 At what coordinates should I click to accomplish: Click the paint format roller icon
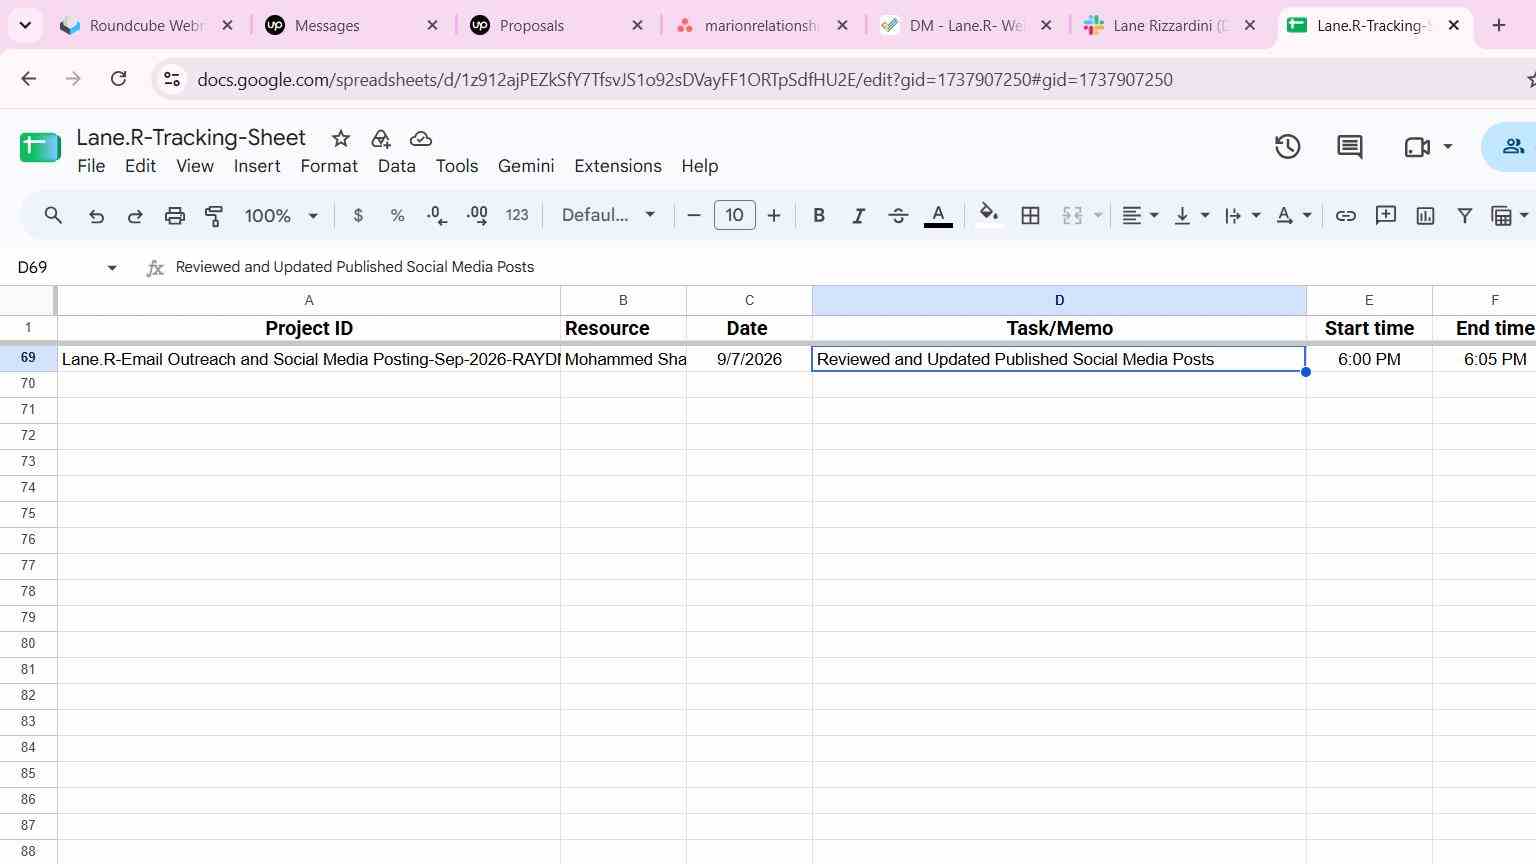[x=213, y=216]
